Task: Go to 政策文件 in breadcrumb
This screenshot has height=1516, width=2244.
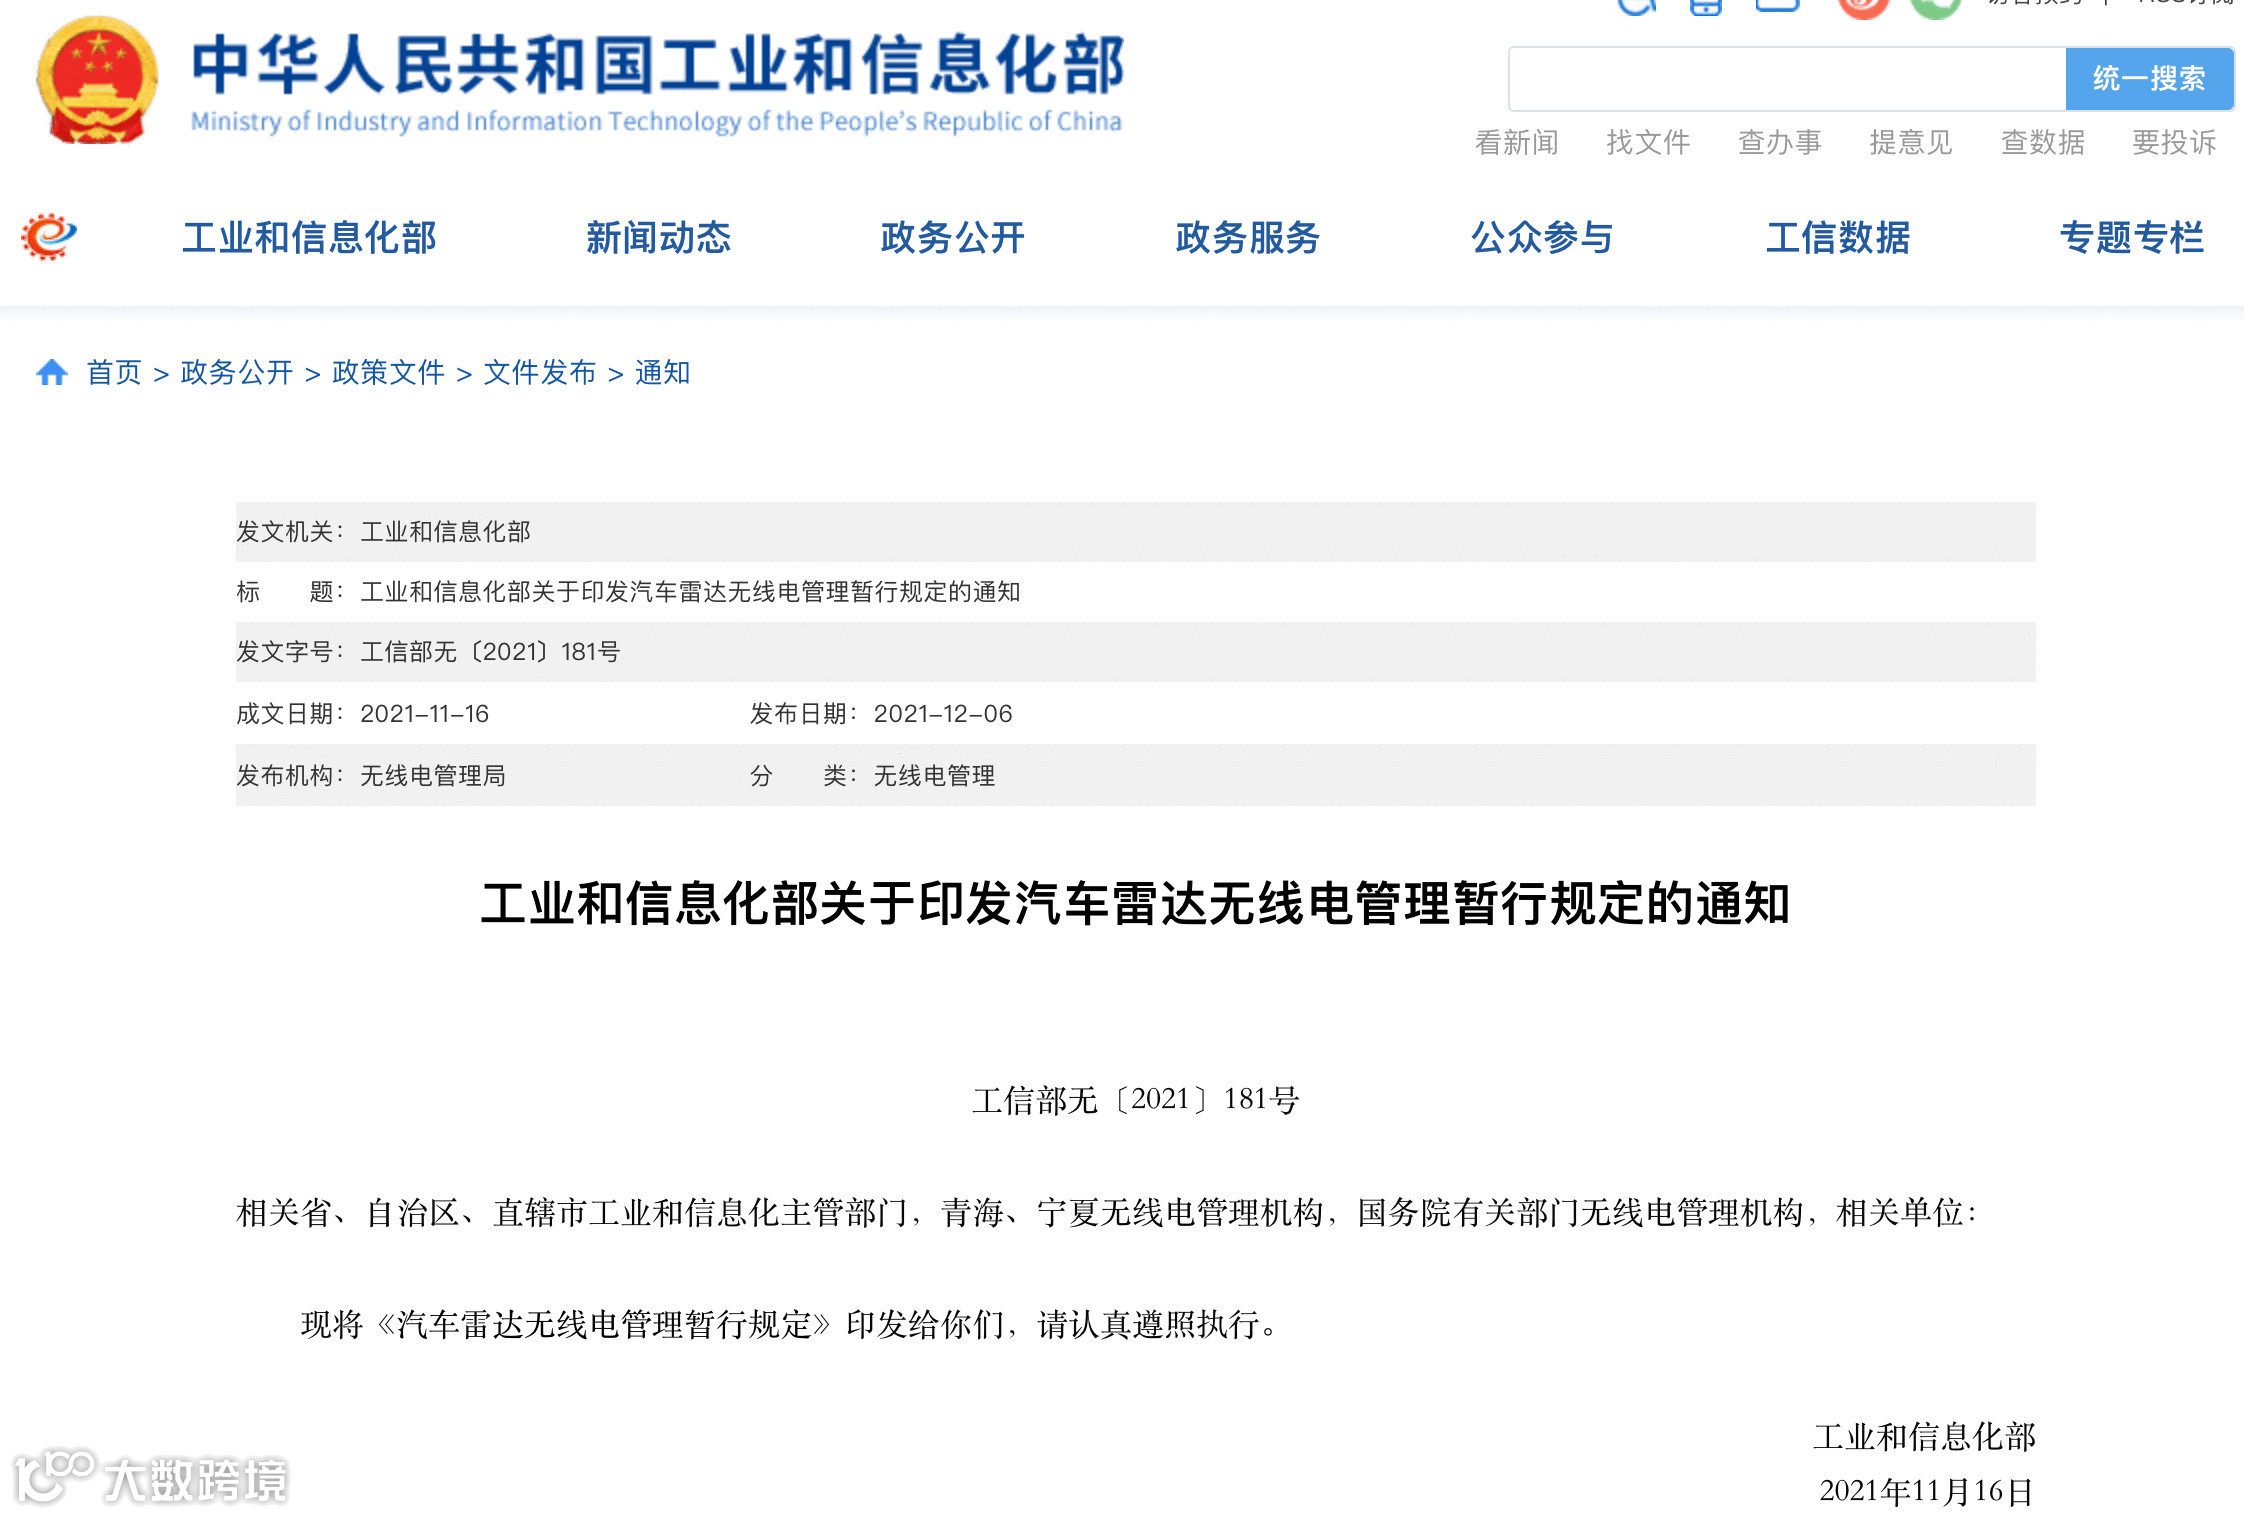Action: [388, 373]
